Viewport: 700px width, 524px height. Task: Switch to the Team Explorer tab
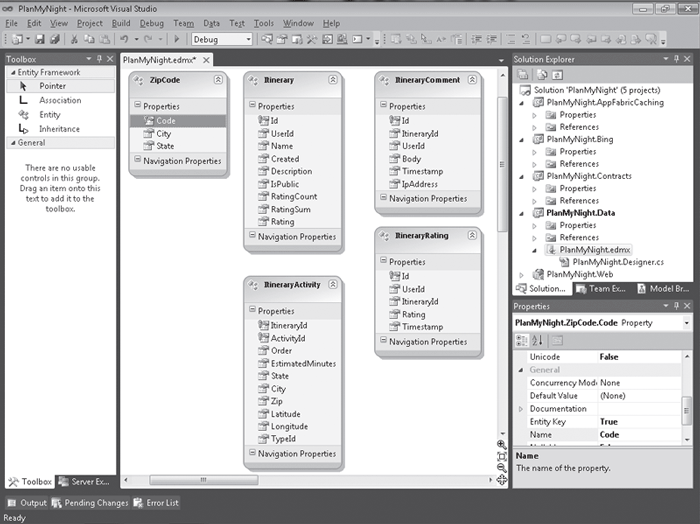601,289
